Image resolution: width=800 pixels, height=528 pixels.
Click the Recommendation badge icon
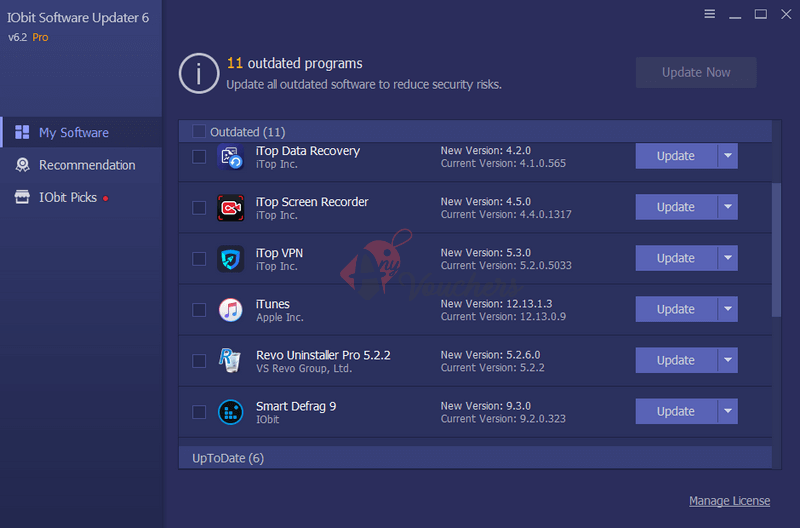[x=22, y=165]
